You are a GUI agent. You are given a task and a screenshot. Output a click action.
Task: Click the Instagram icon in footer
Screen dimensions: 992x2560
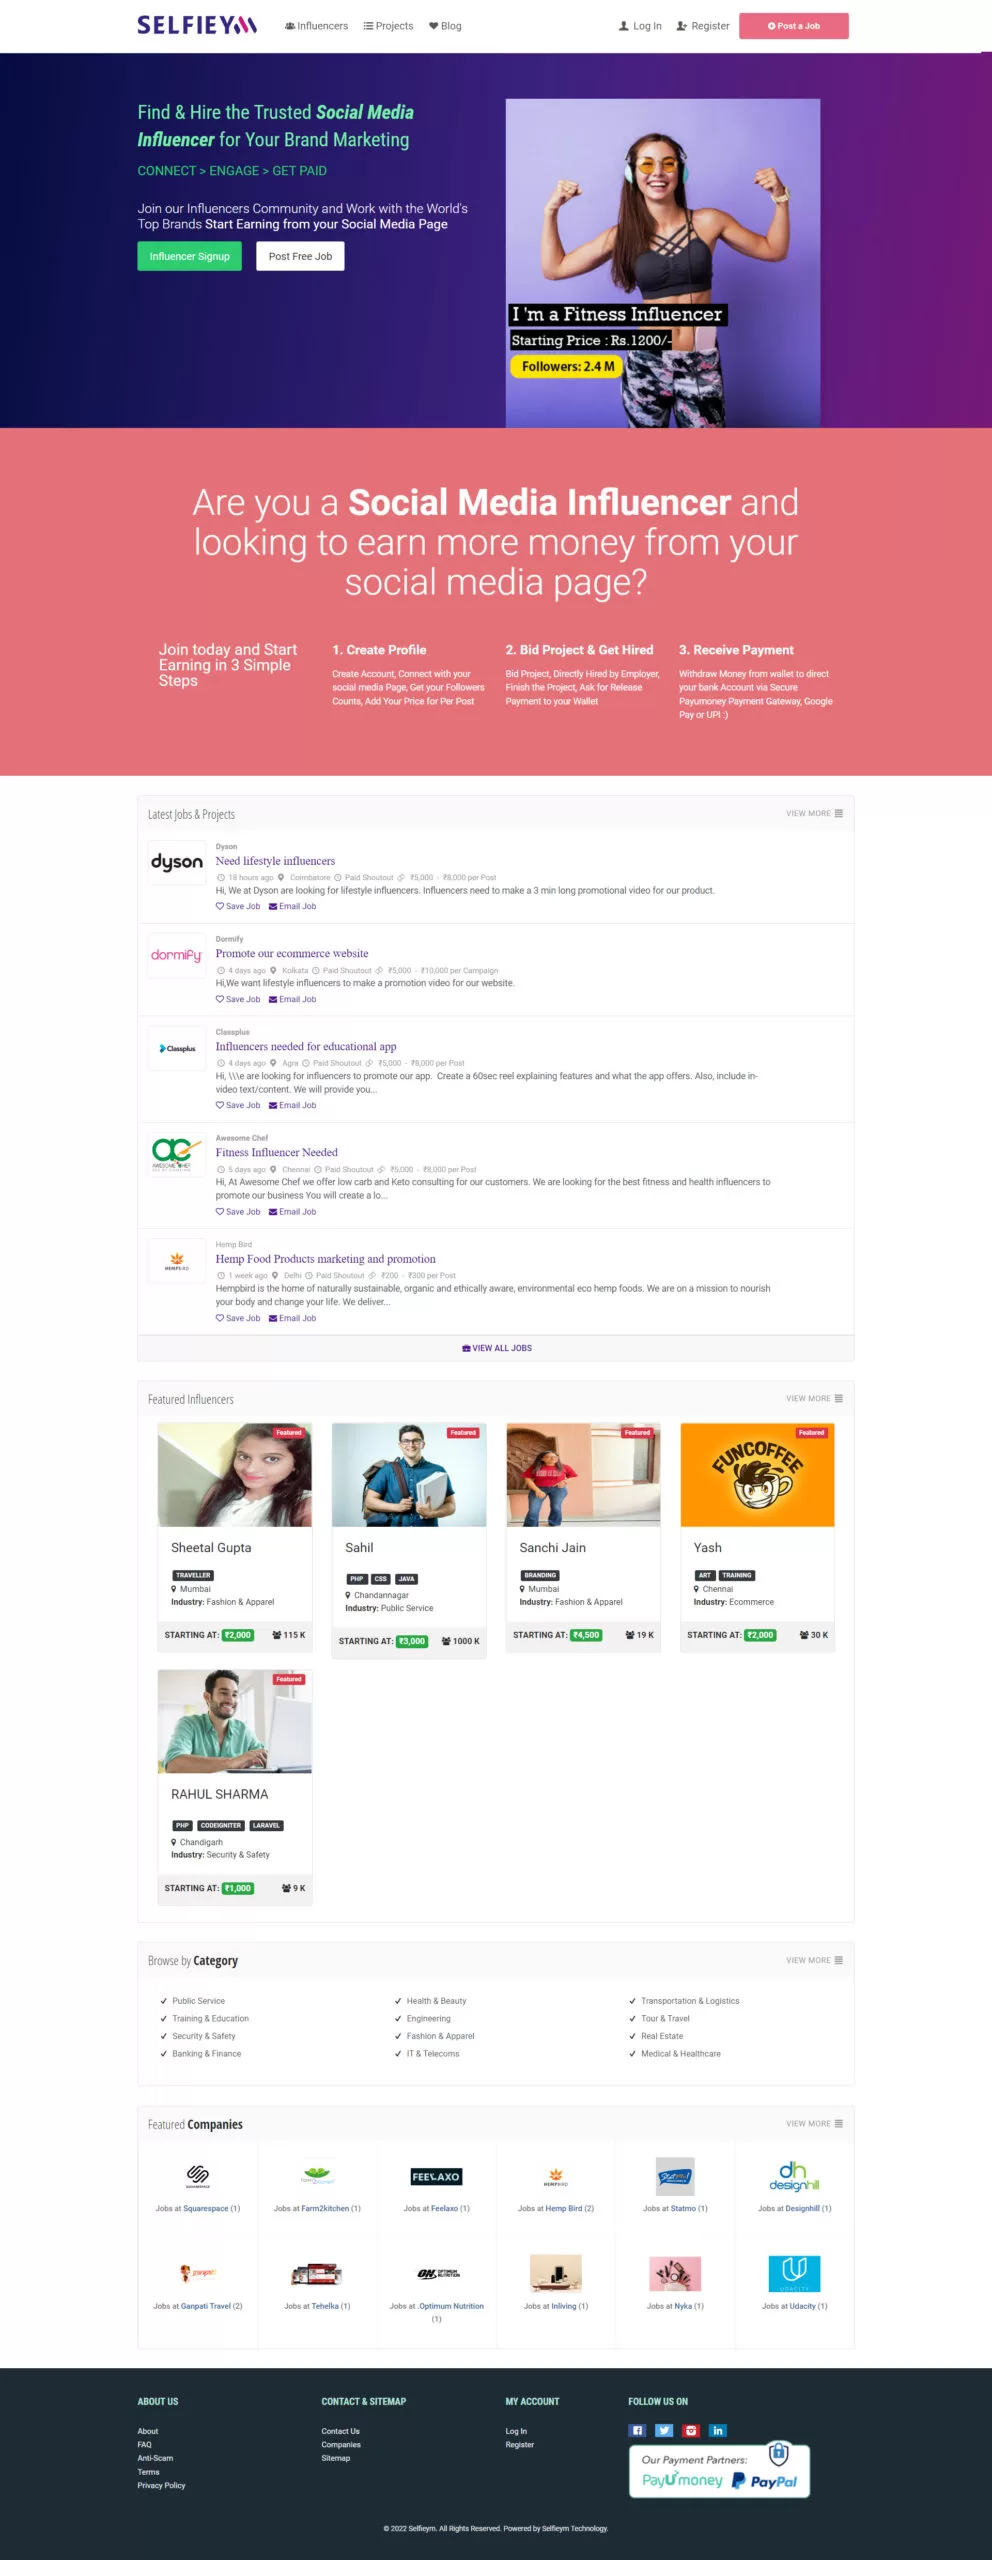point(691,2430)
